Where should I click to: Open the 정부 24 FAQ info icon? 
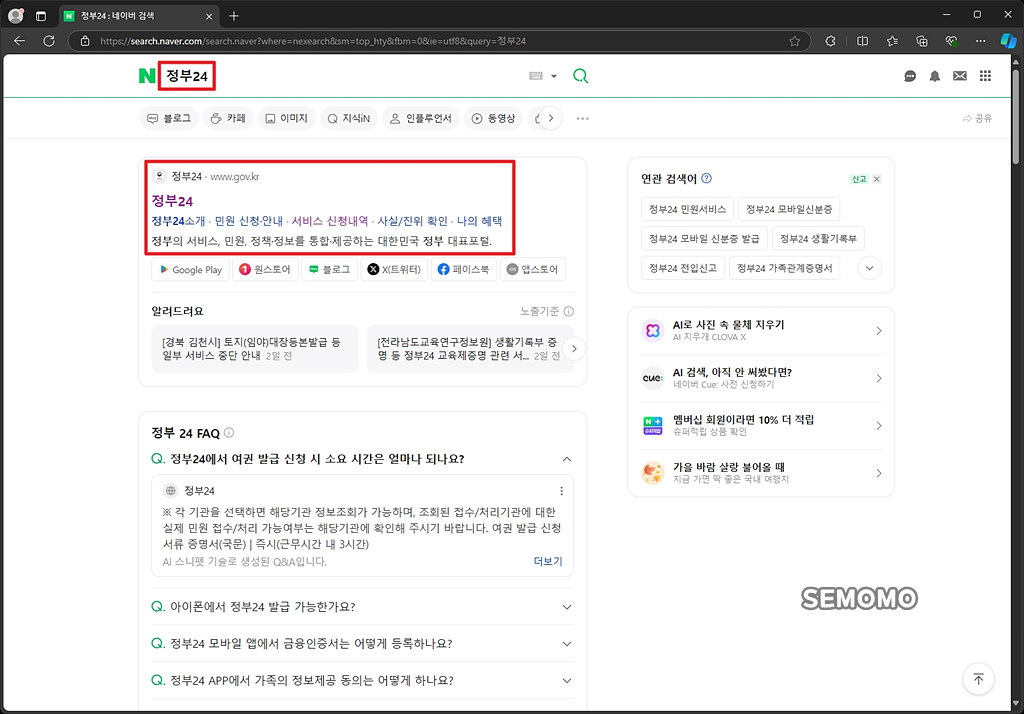click(x=229, y=432)
